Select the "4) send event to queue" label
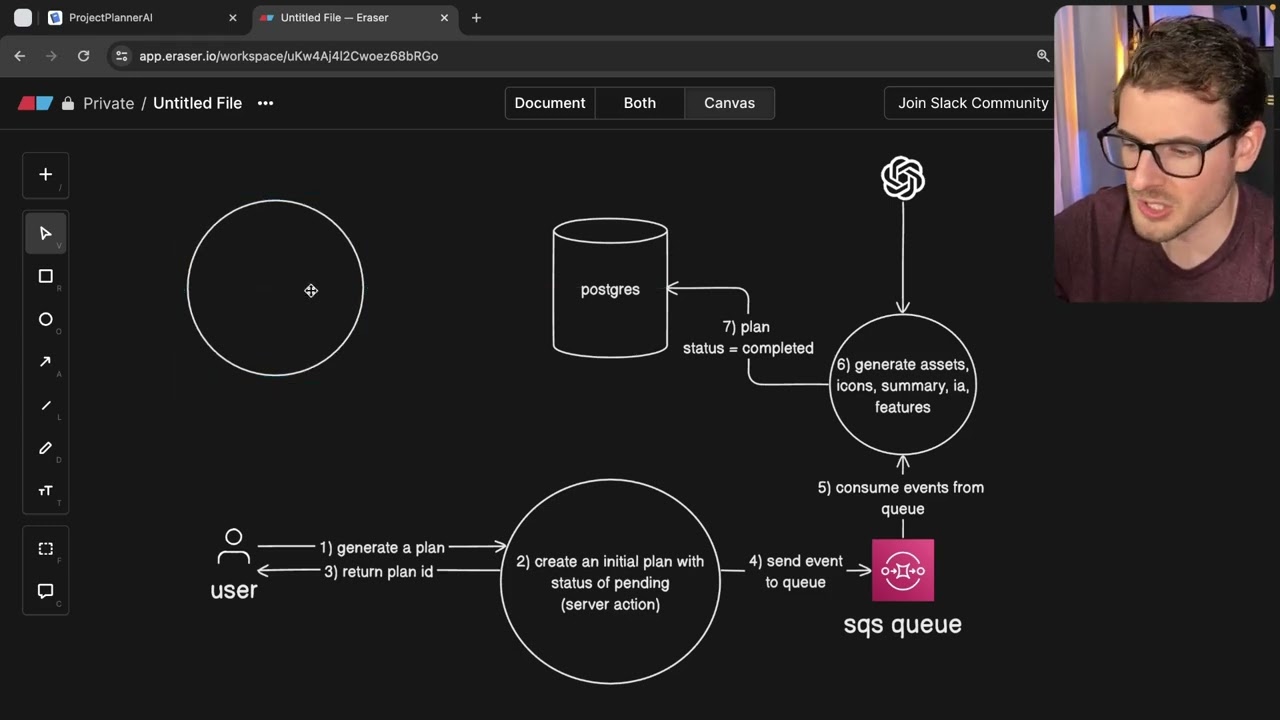This screenshot has height=720, width=1280. 796,571
